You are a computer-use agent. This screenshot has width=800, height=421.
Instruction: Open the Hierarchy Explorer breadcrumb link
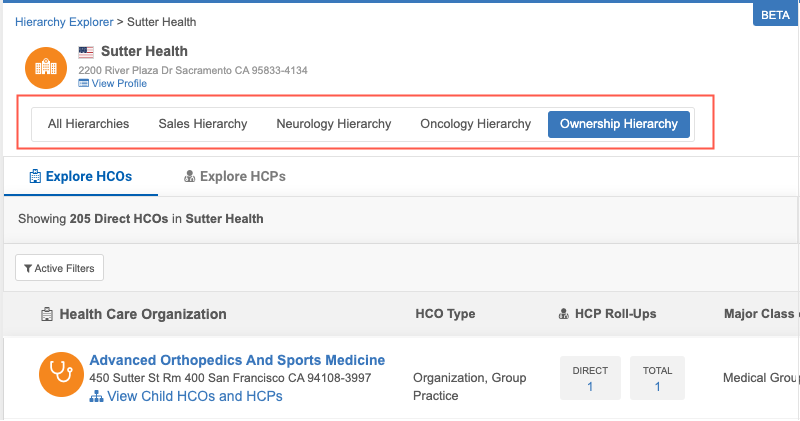pos(64,22)
